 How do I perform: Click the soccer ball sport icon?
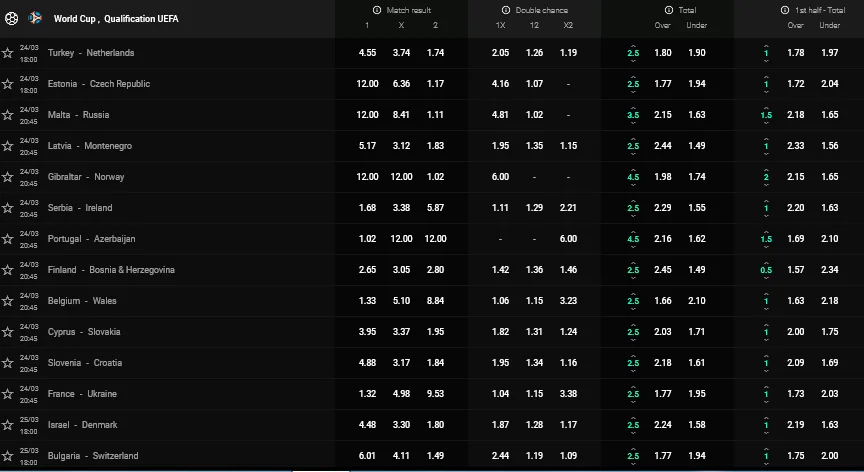point(11,19)
